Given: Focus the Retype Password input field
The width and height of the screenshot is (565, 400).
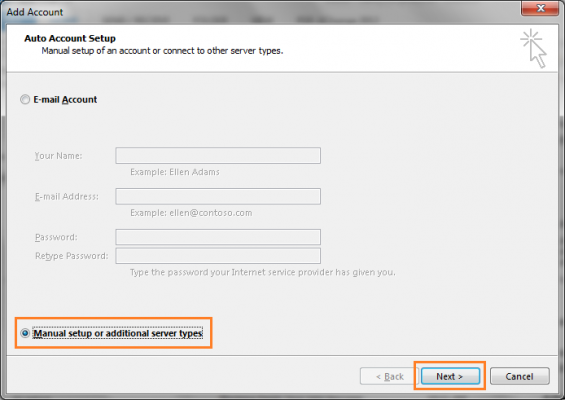Looking at the screenshot, I should coord(218,256).
